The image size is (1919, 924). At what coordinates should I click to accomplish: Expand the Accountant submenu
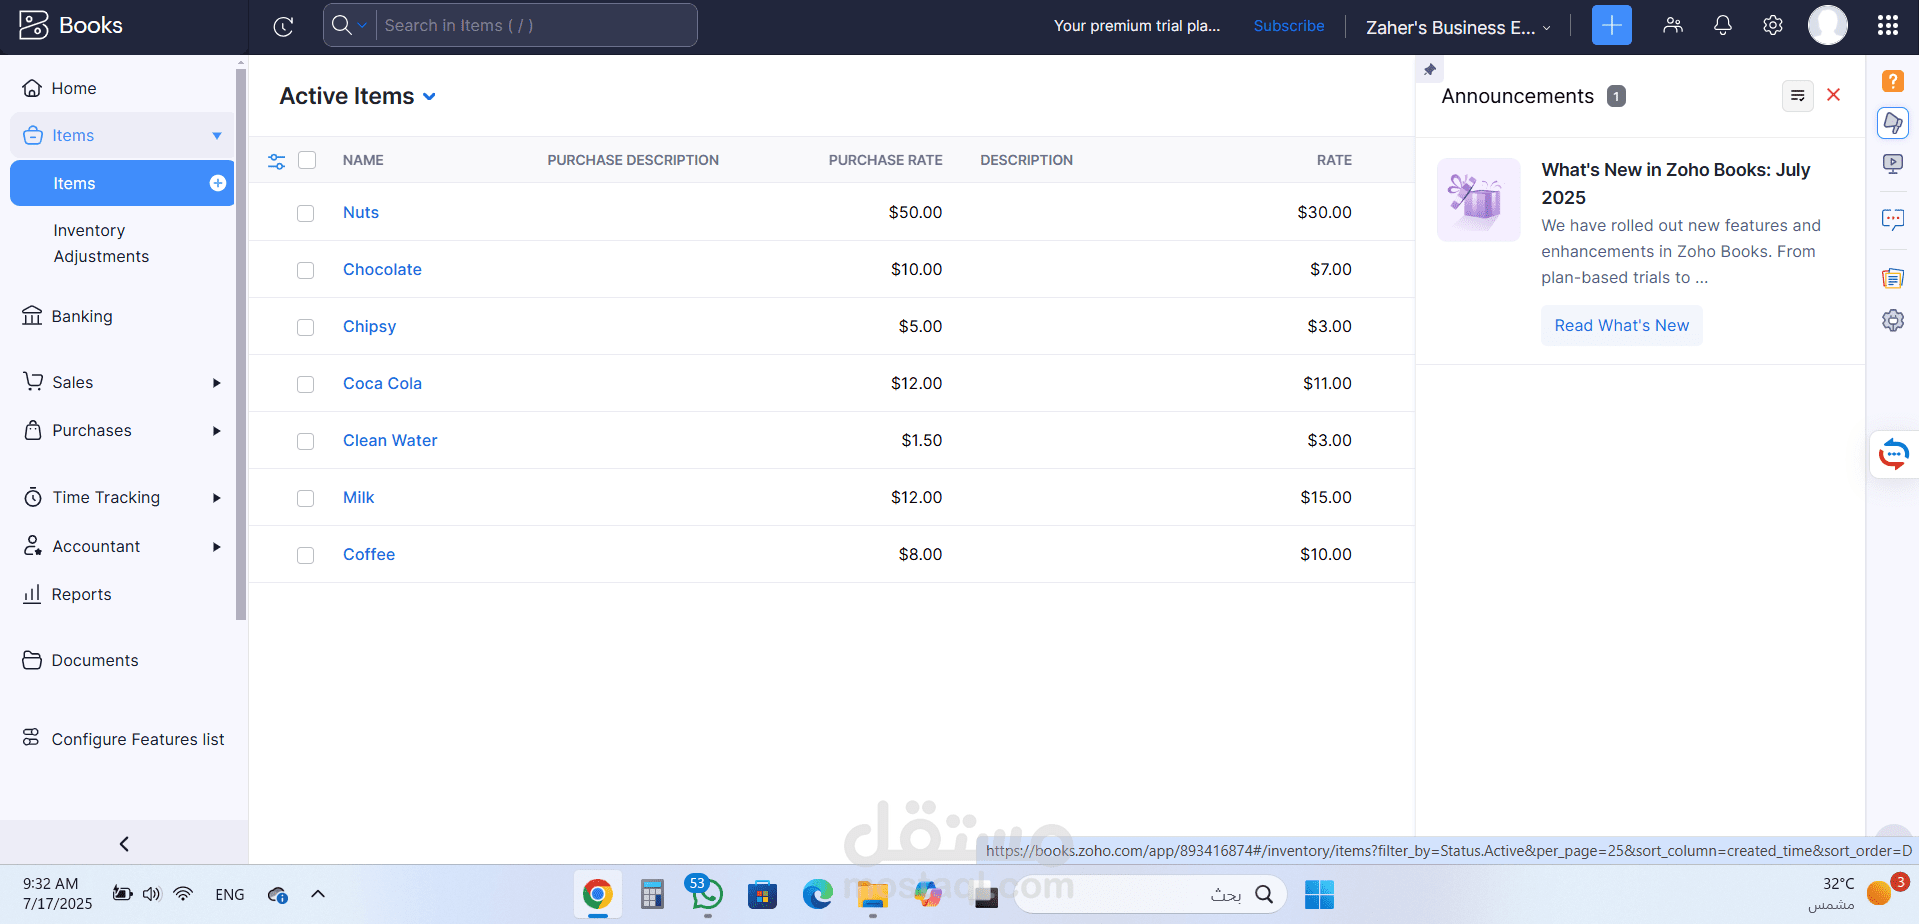click(x=216, y=547)
